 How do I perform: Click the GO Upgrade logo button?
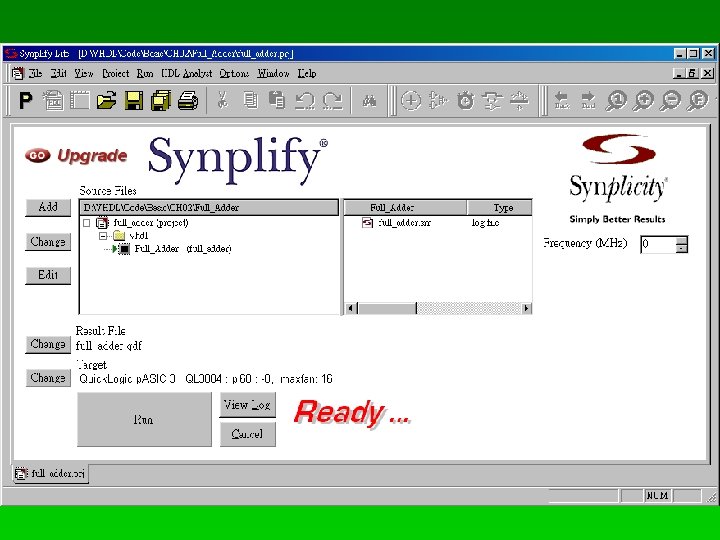76,156
